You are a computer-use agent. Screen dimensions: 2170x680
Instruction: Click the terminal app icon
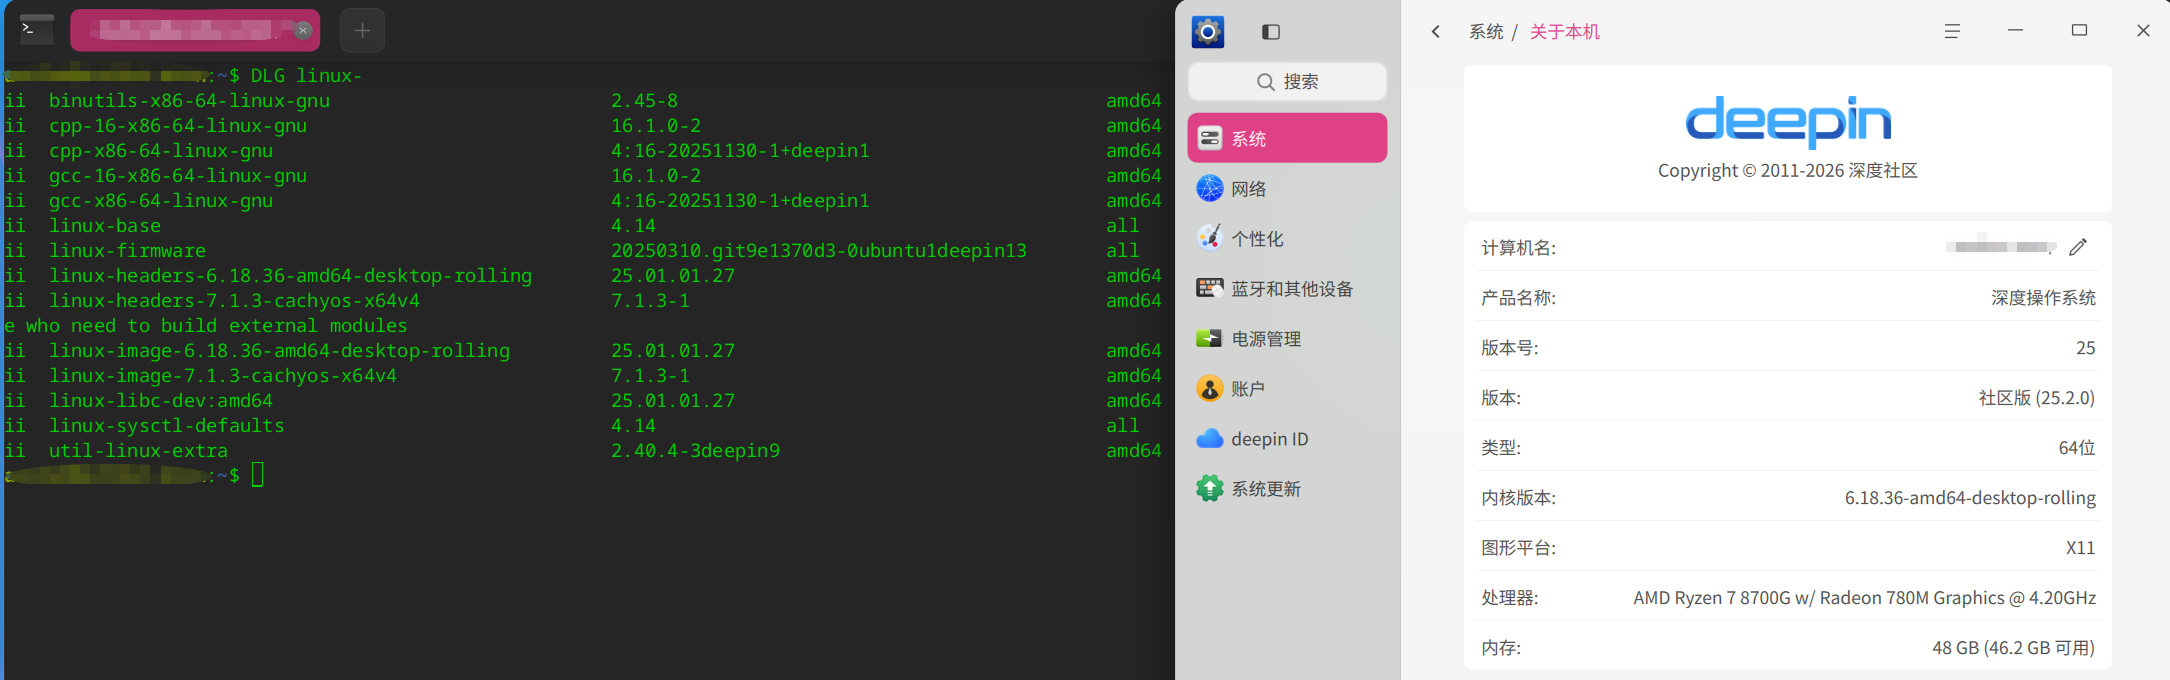coord(37,30)
